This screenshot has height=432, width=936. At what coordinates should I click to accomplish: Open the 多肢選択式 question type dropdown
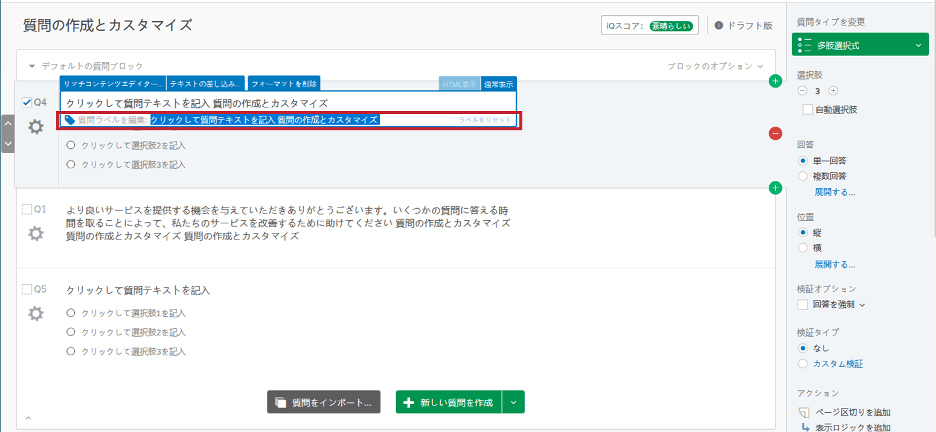pos(860,45)
